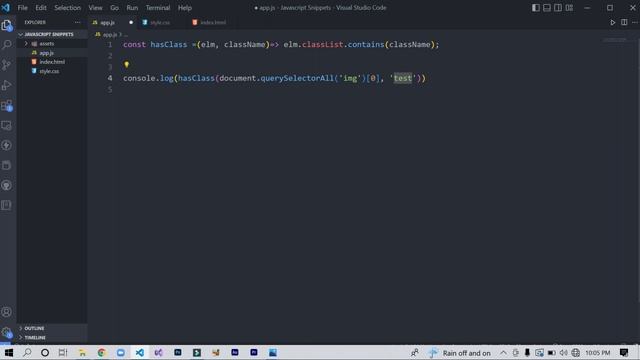Open the File menu
The width and height of the screenshot is (640, 360).
click(22, 8)
